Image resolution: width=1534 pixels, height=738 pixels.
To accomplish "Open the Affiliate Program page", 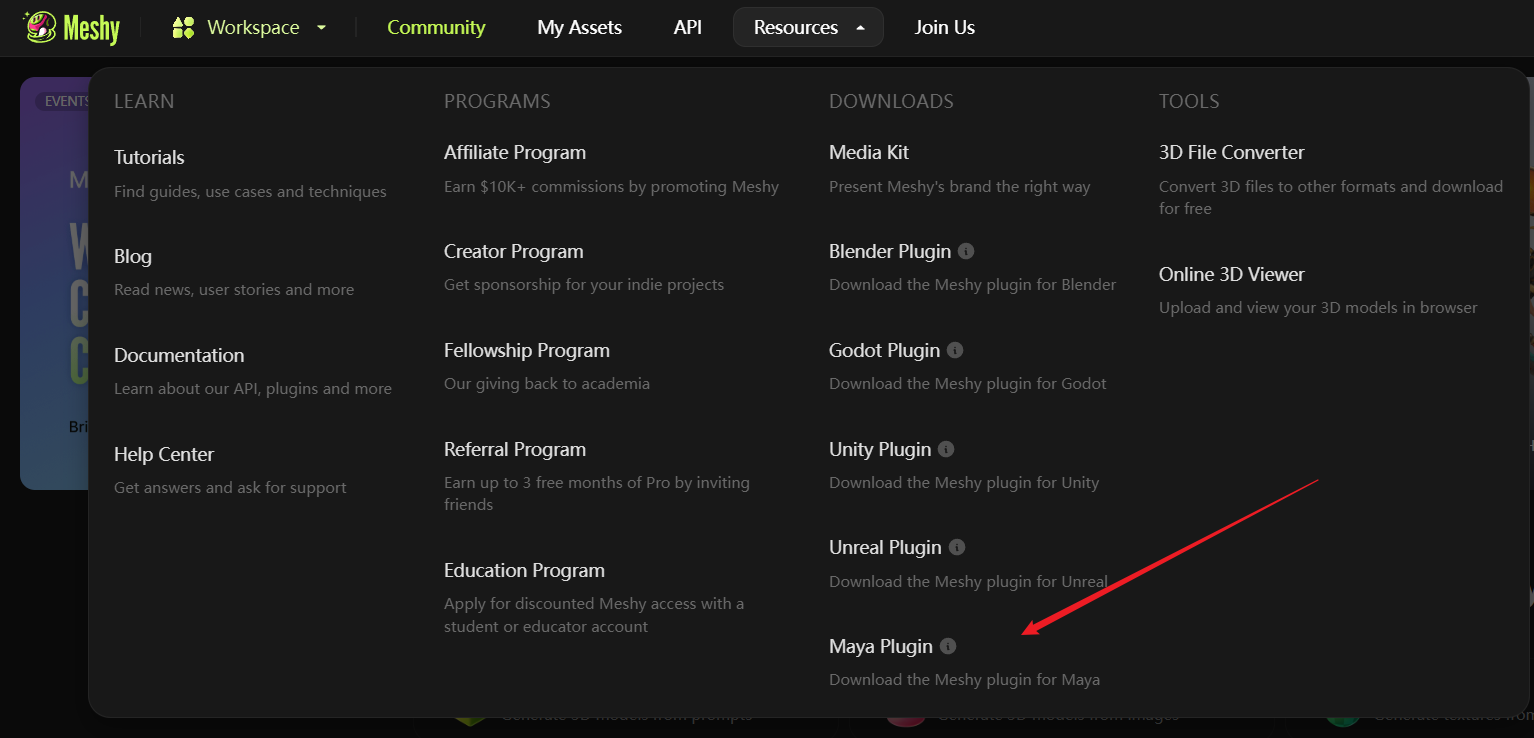I will 515,152.
